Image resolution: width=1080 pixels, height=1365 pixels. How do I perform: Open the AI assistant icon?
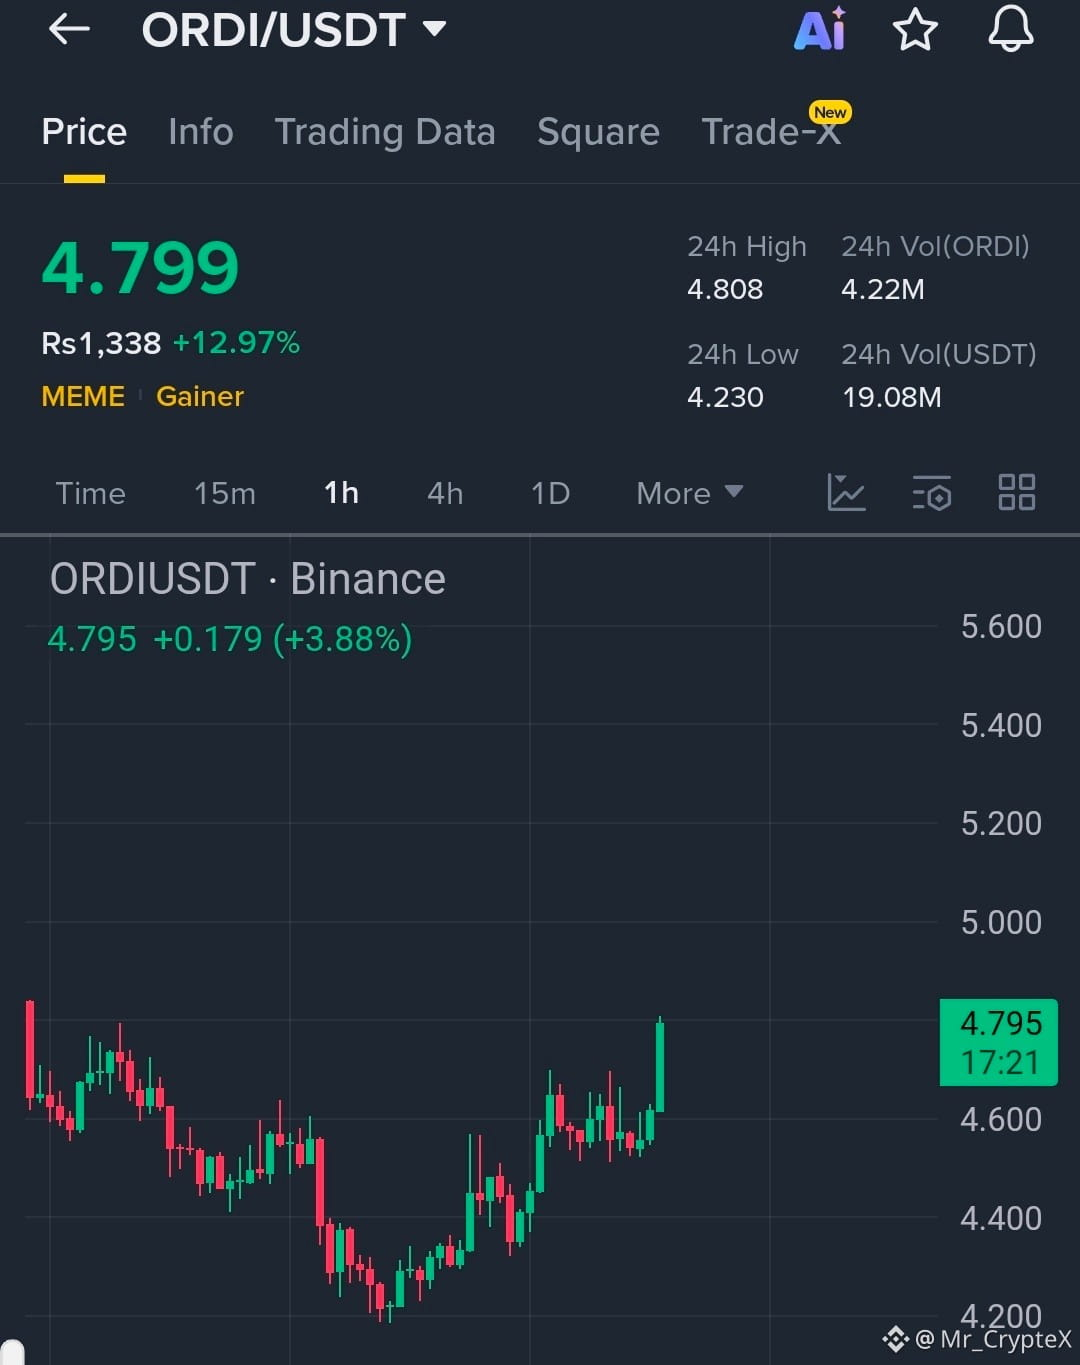pyautogui.click(x=820, y=28)
